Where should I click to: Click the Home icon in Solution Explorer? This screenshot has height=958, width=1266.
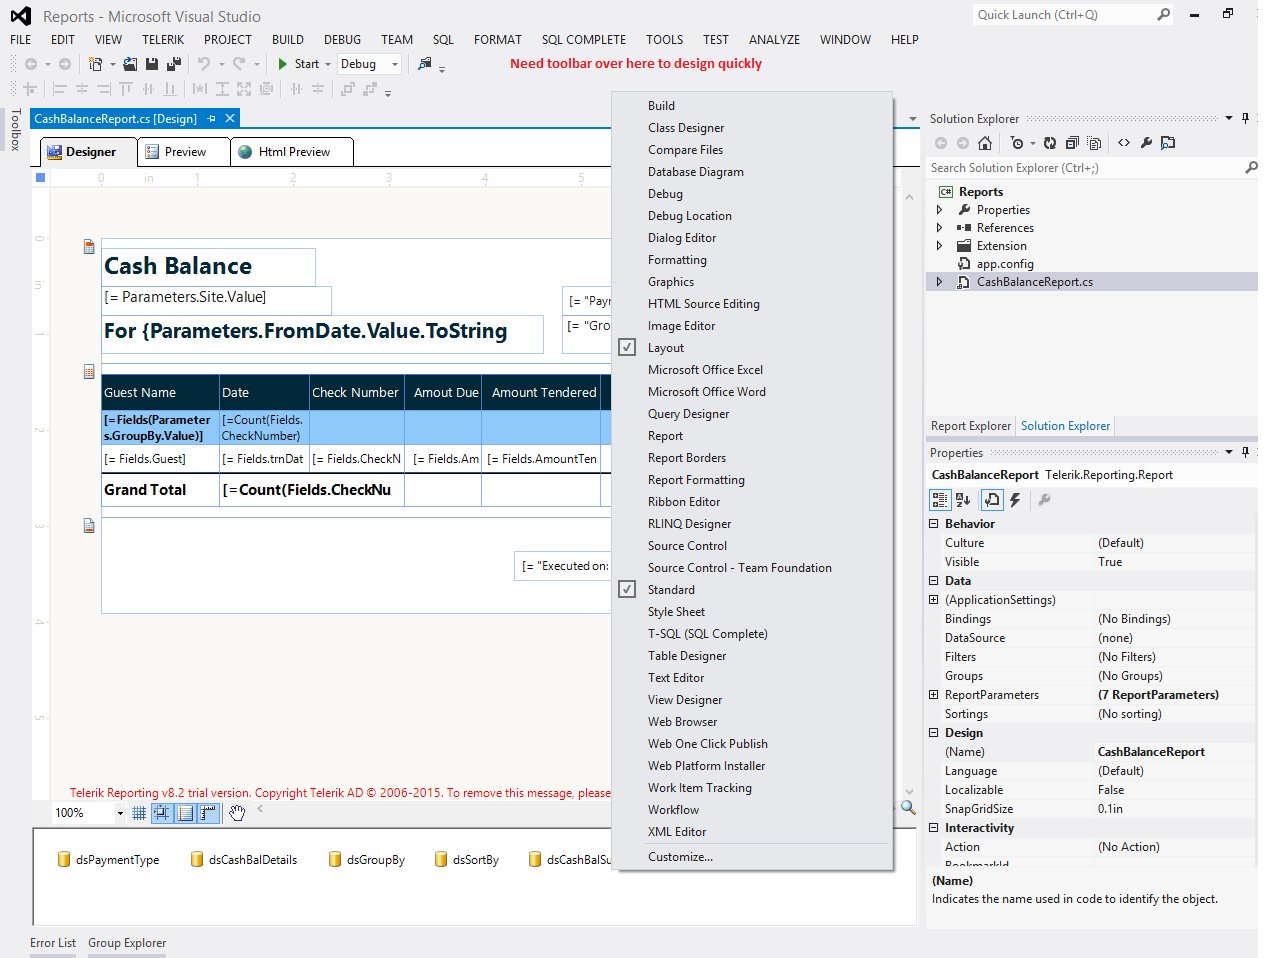(985, 143)
